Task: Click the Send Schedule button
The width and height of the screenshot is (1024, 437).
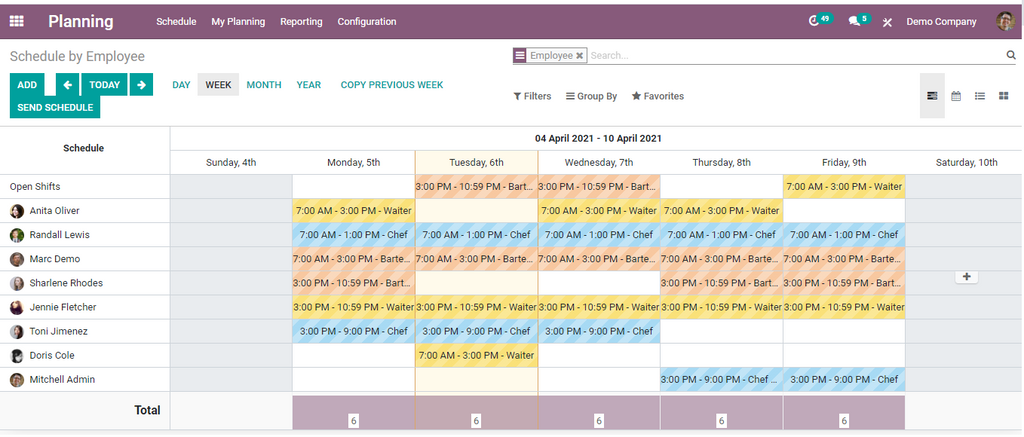Action: pyautogui.click(x=55, y=107)
